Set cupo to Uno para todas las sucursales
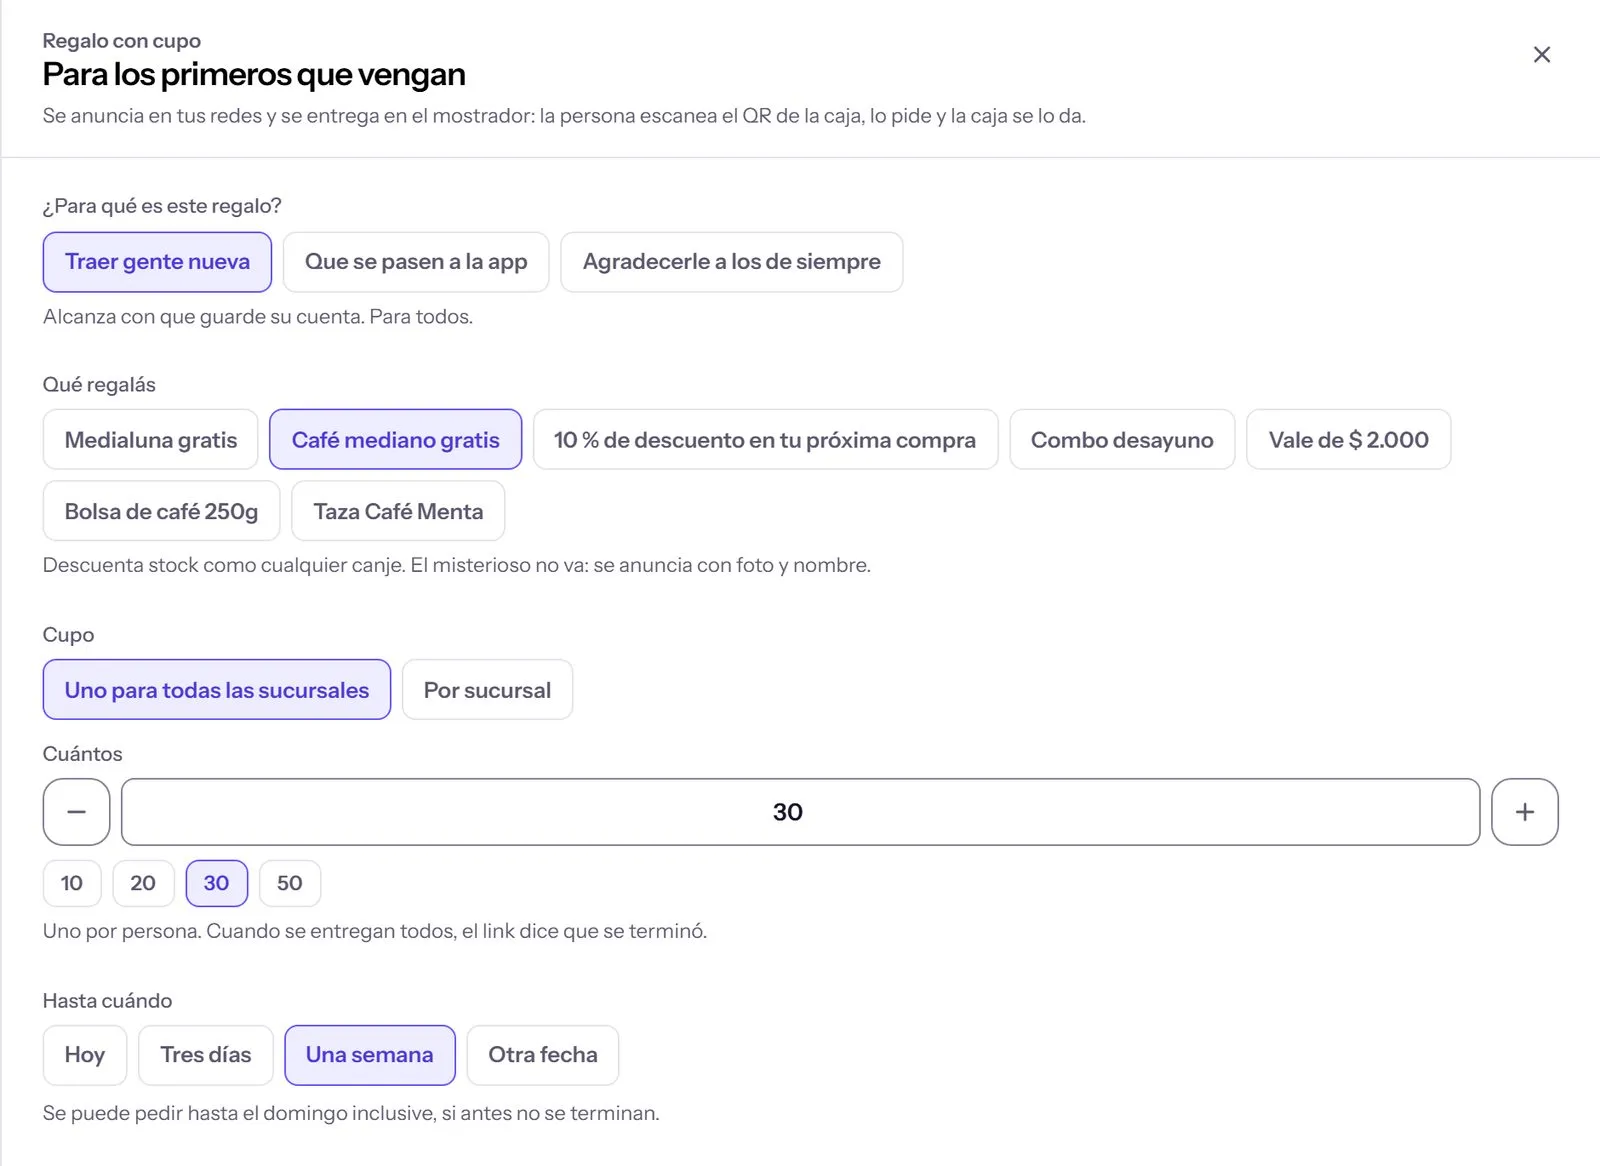 (x=216, y=690)
